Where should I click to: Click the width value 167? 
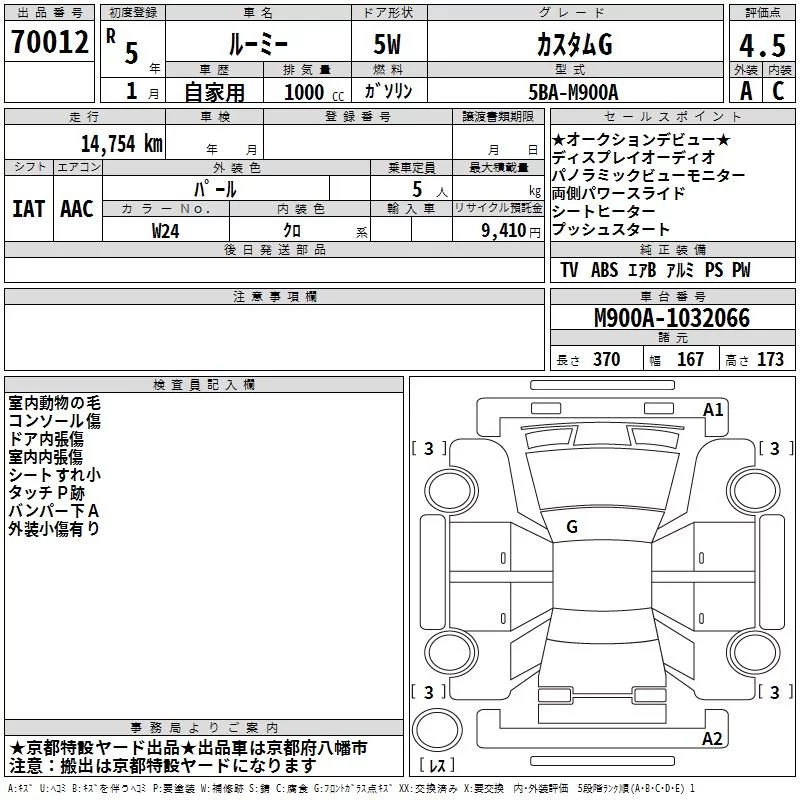(690, 359)
